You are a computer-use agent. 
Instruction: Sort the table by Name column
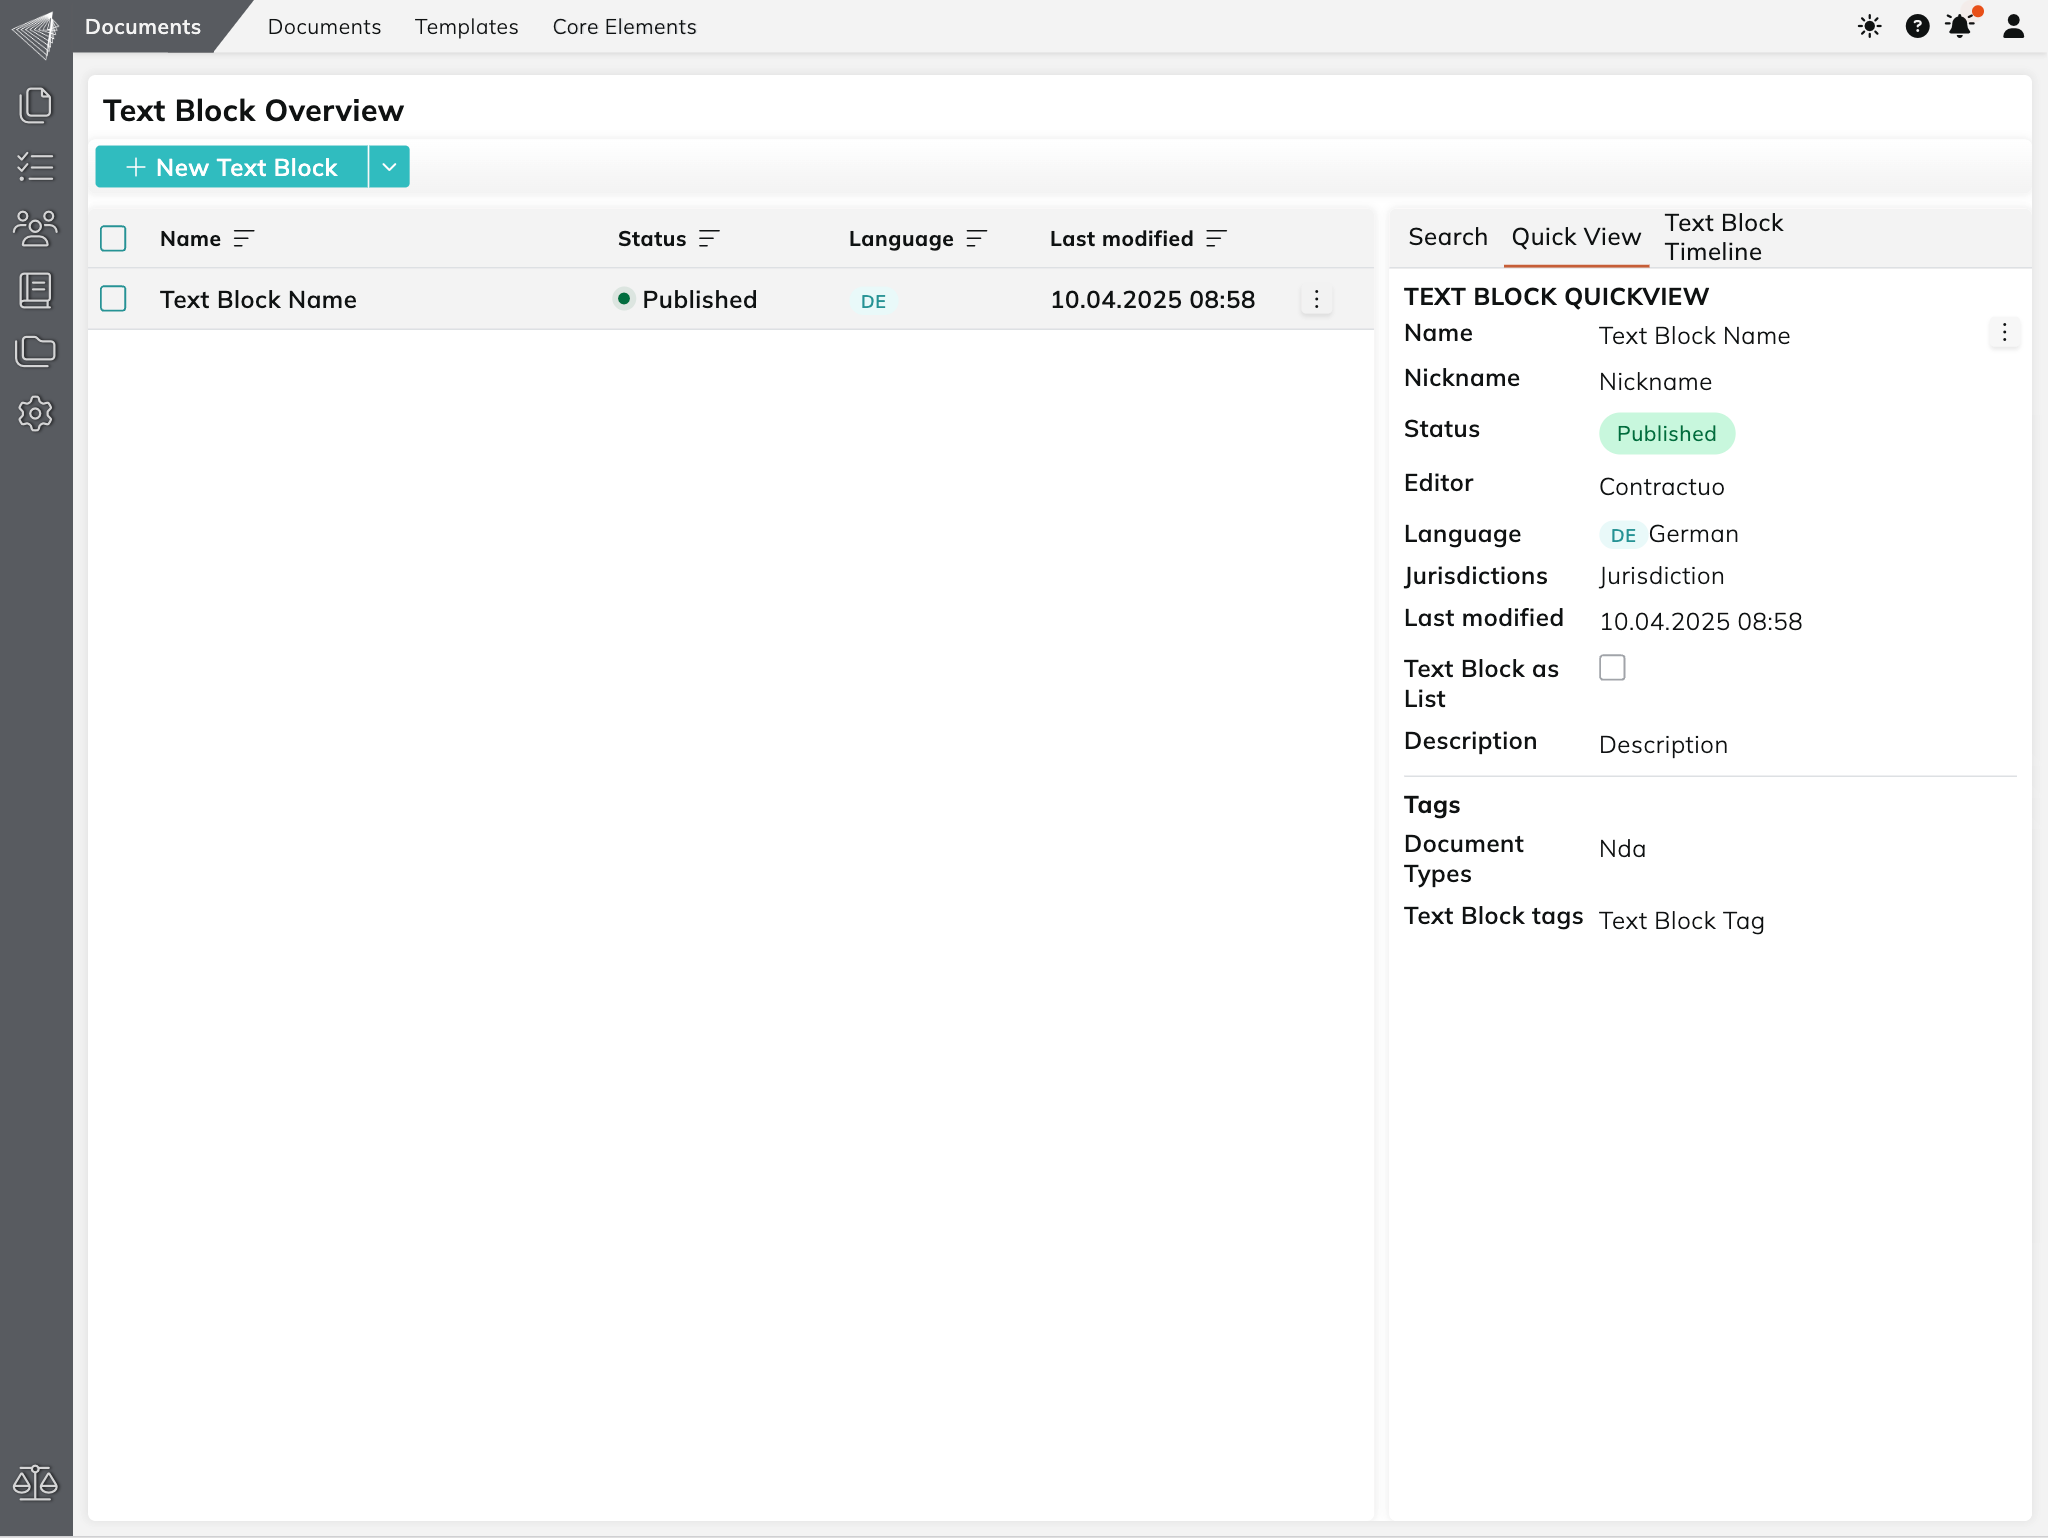[244, 238]
